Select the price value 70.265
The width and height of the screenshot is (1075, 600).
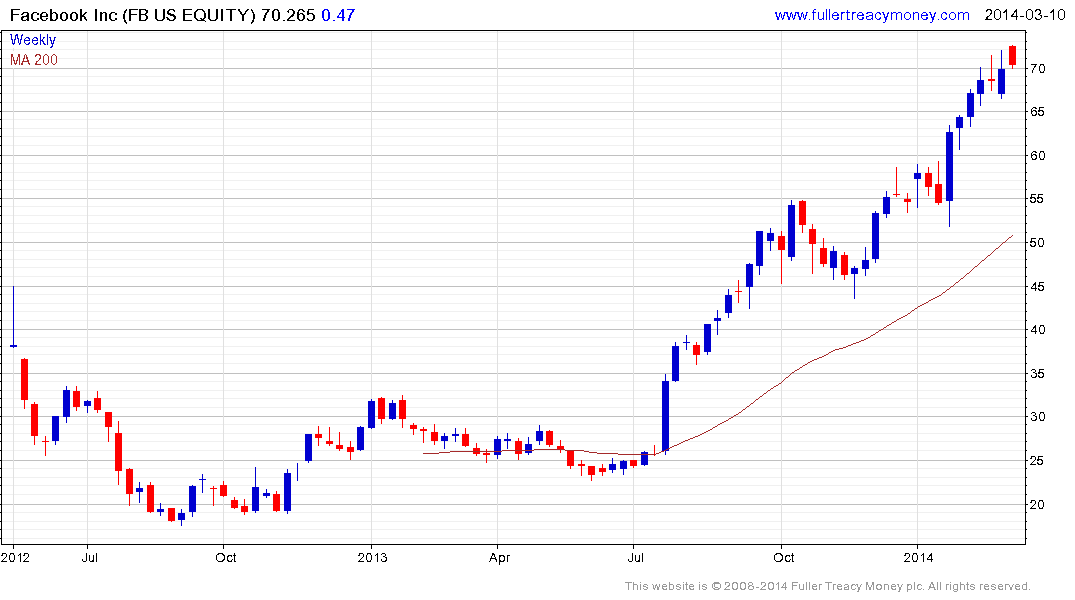click(288, 15)
